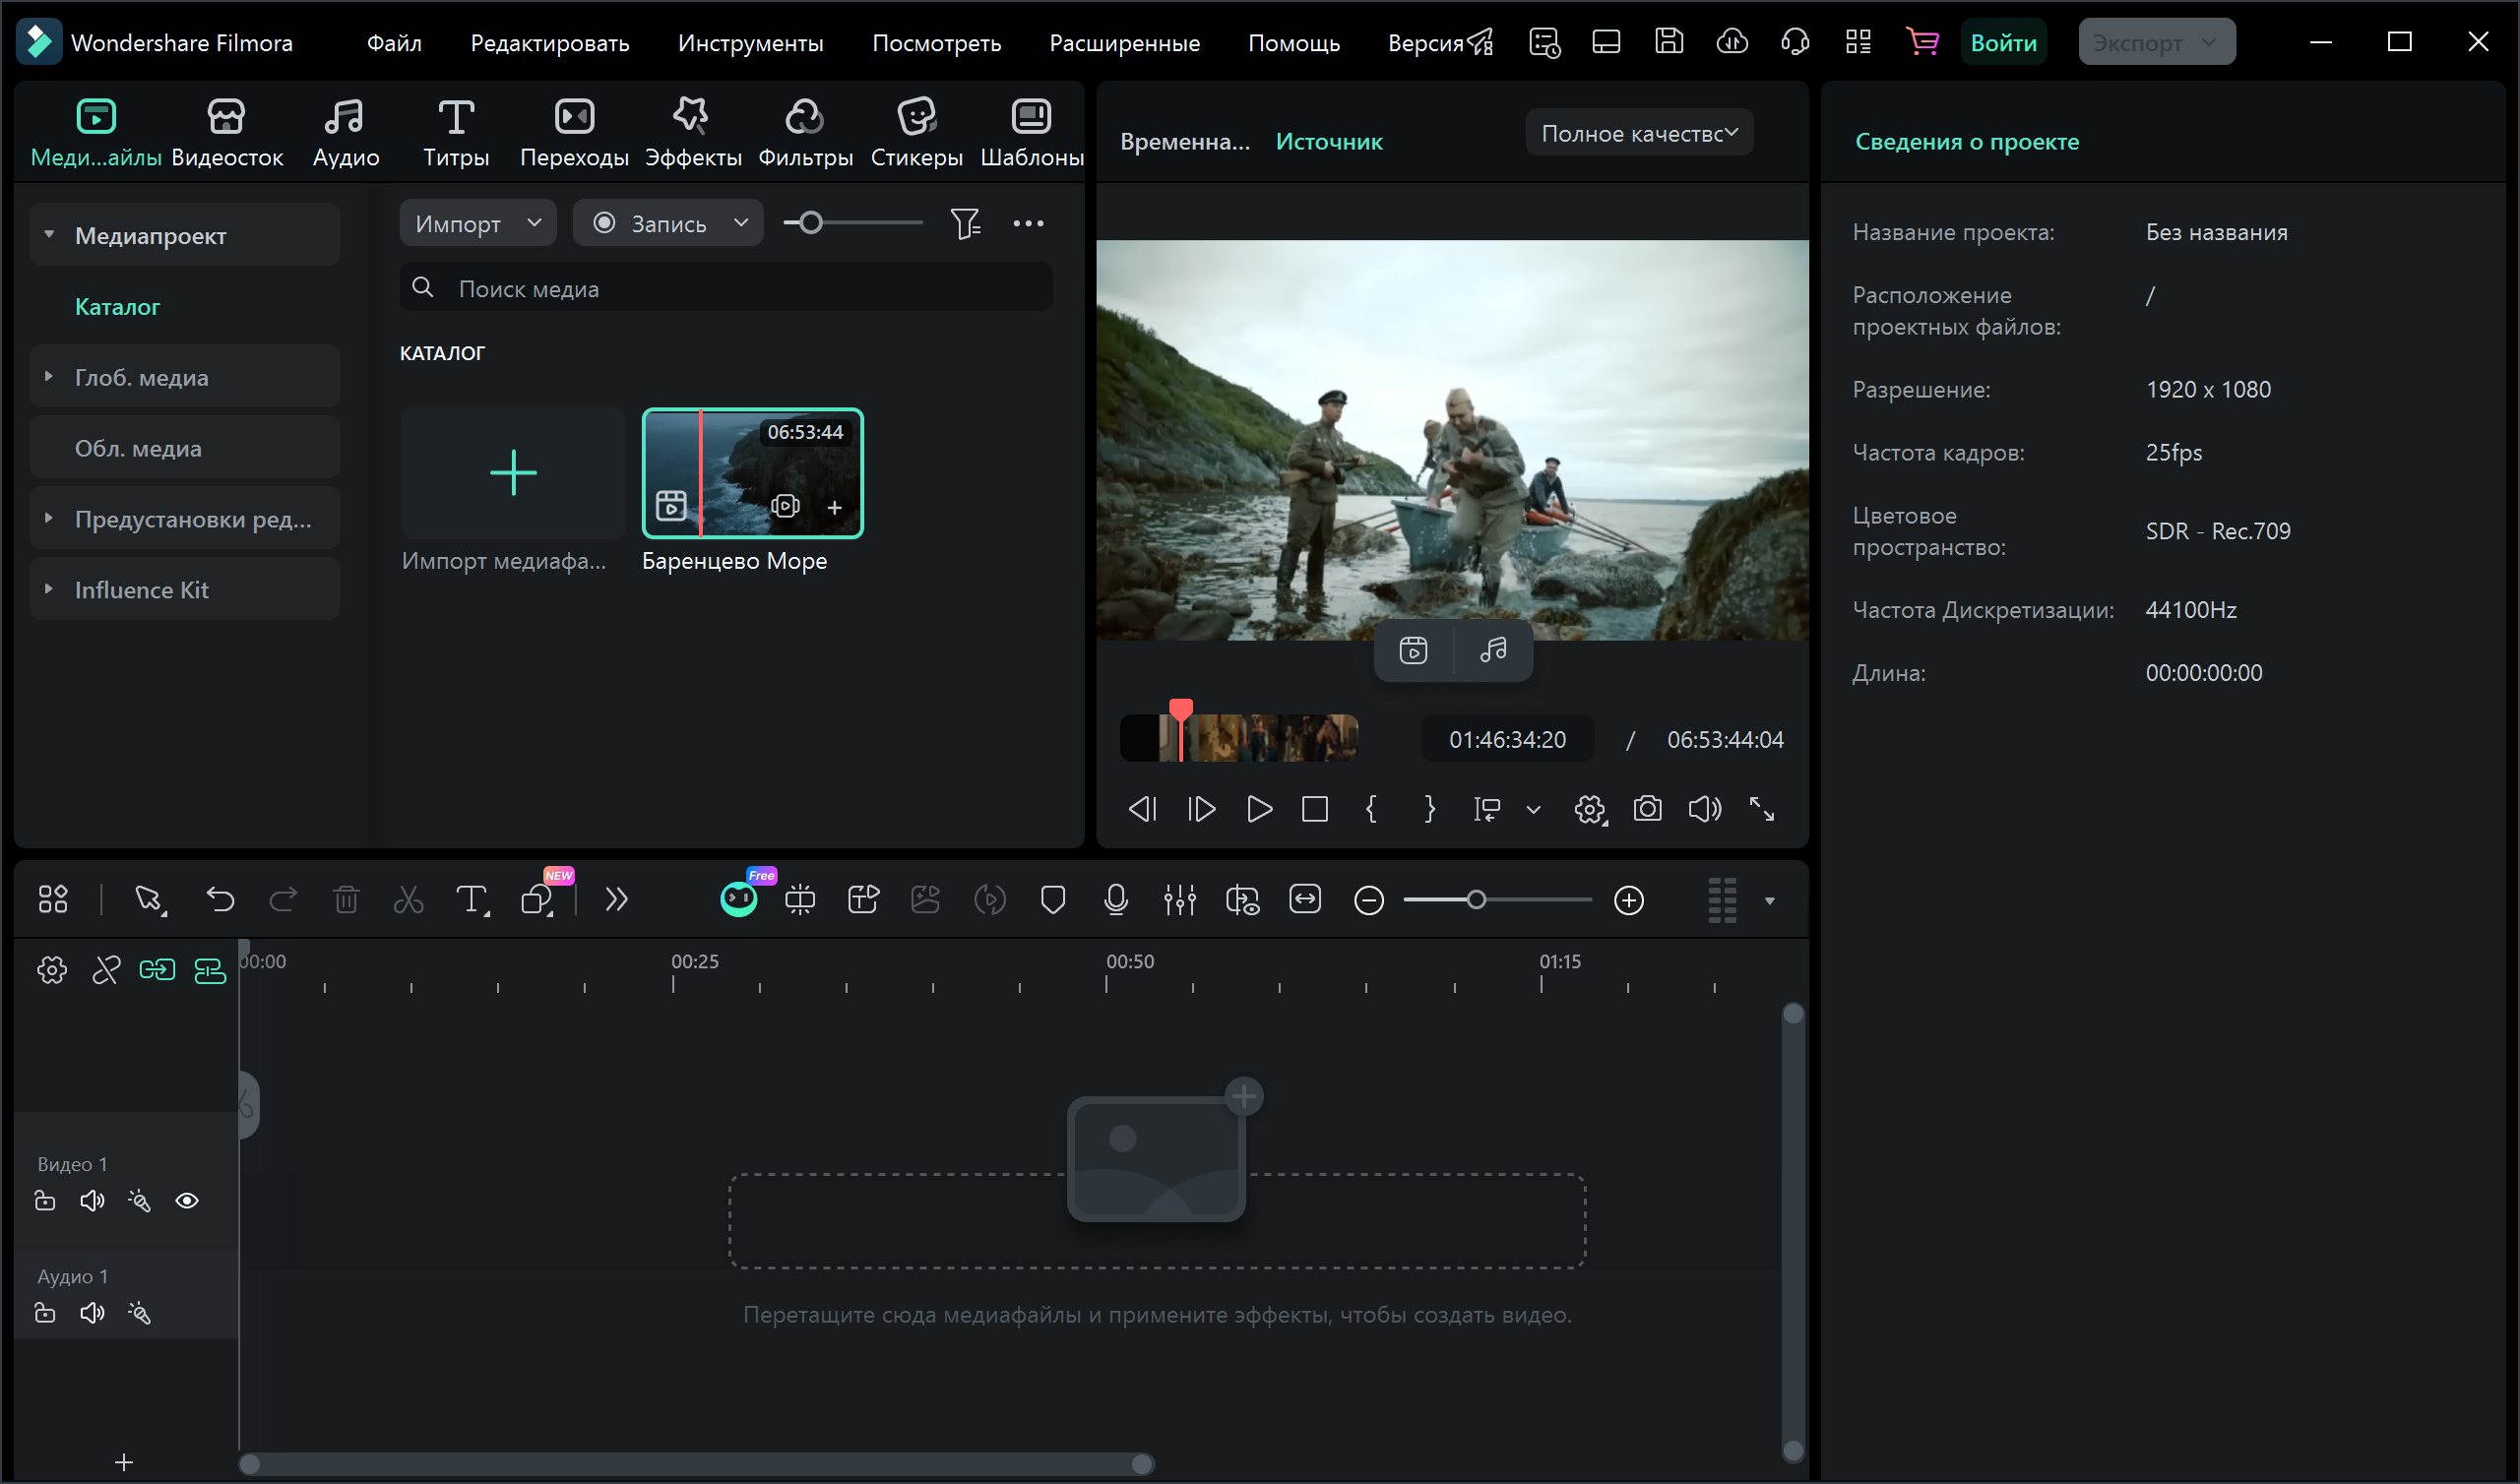This screenshot has width=2520, height=1484.
Task: Open the Инструменты menu
Action: (x=750, y=43)
